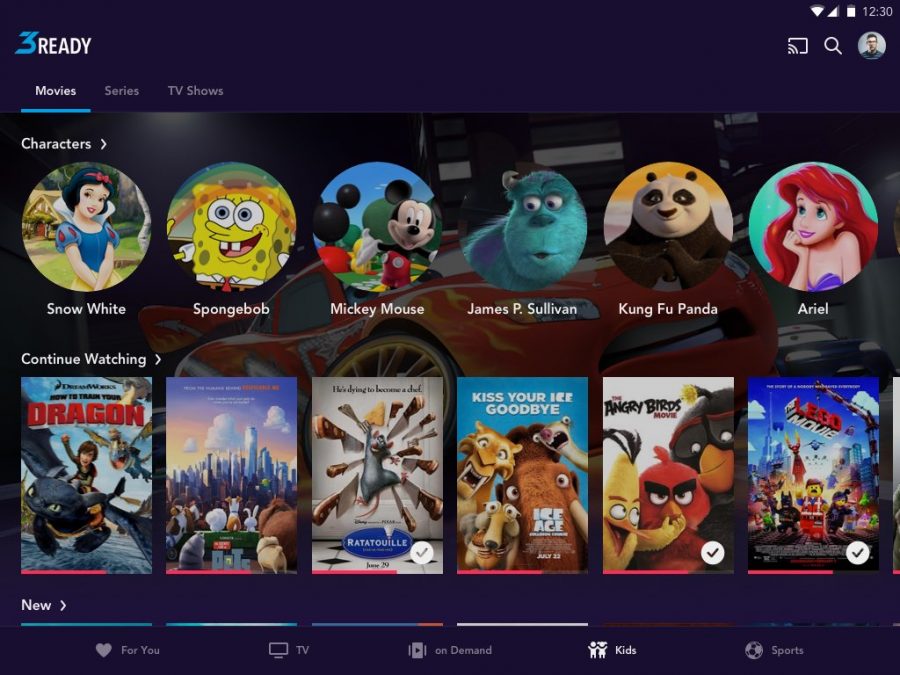Tap the Spongebob name label

[231, 309]
